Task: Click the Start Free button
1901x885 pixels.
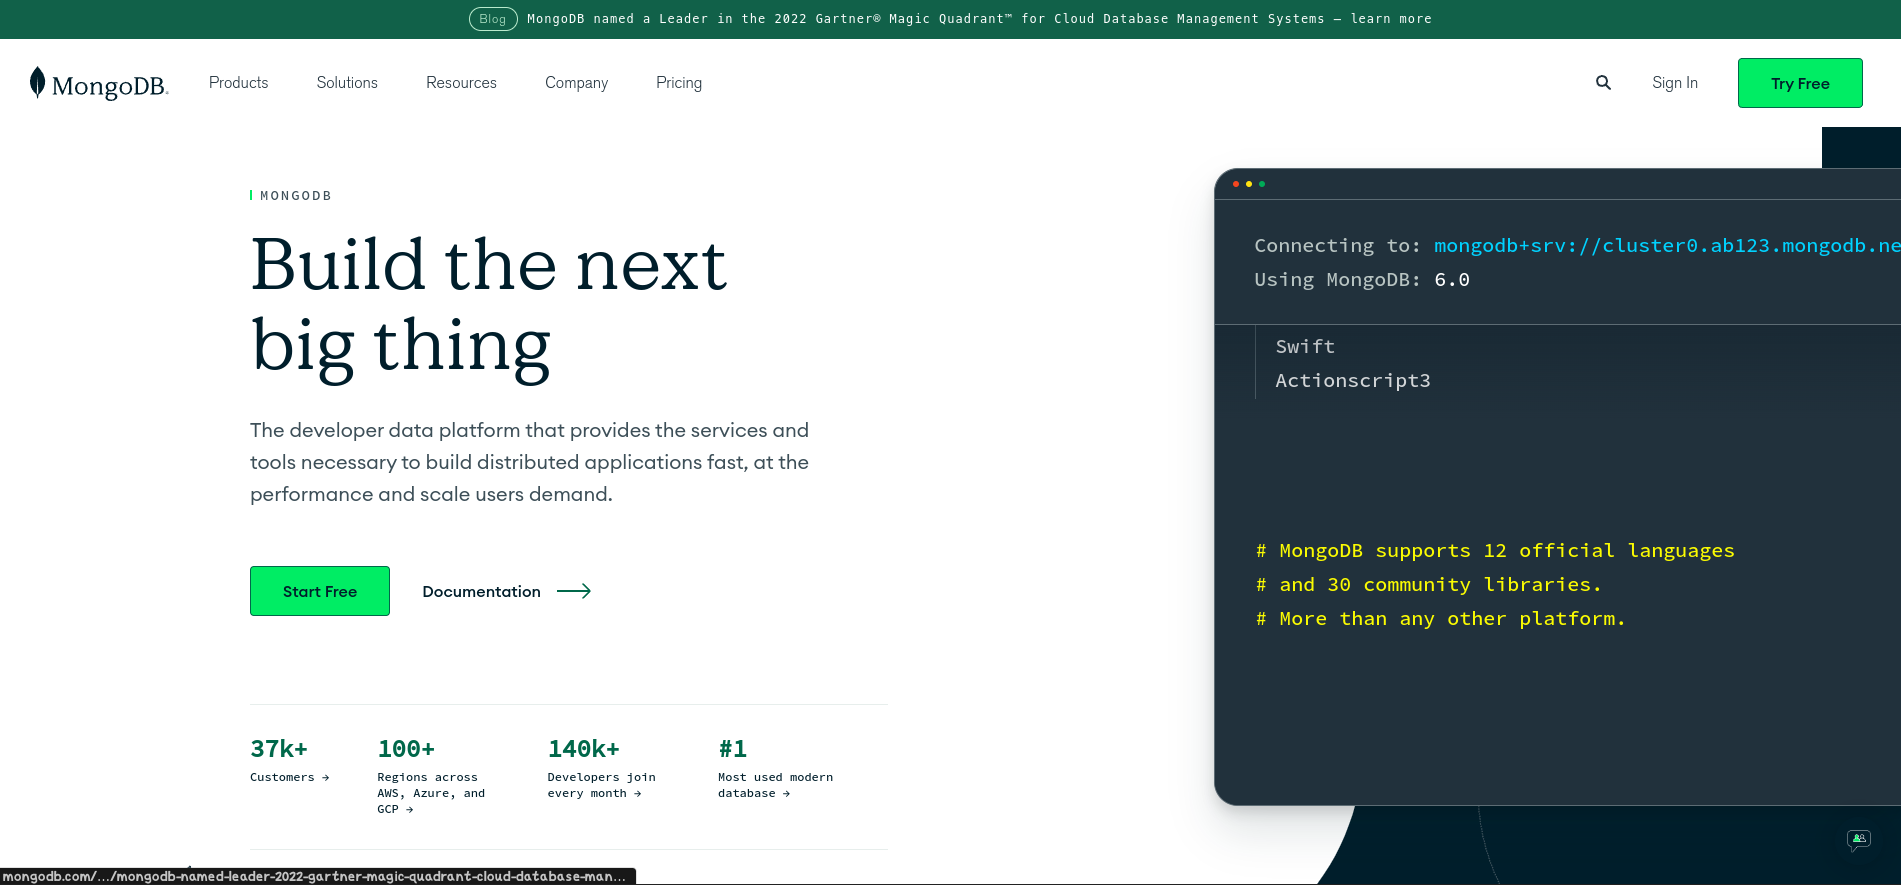Action: (x=320, y=591)
